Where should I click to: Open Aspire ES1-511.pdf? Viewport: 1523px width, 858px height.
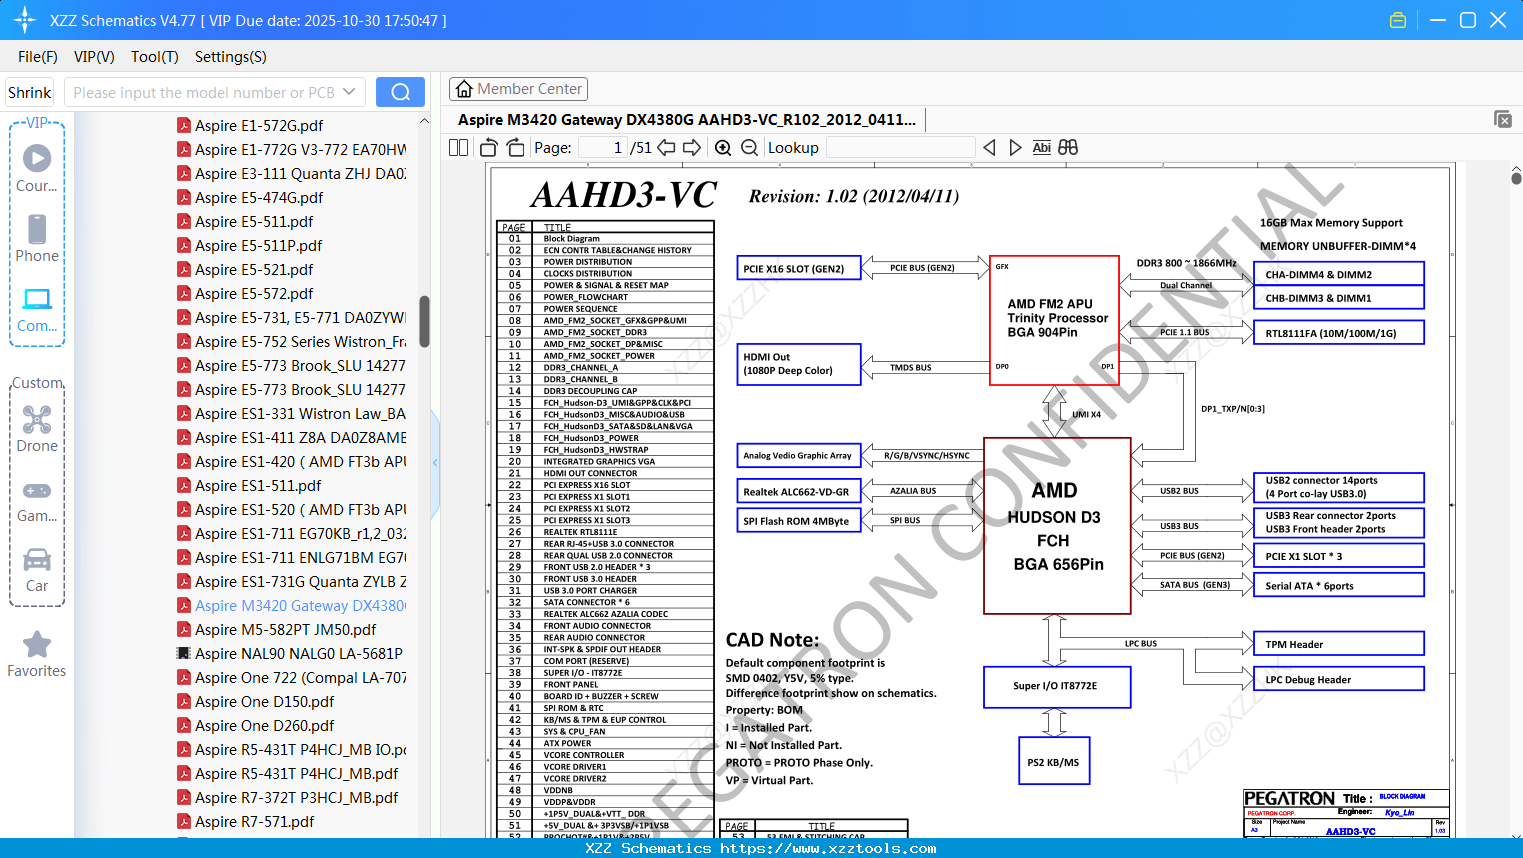coord(258,485)
